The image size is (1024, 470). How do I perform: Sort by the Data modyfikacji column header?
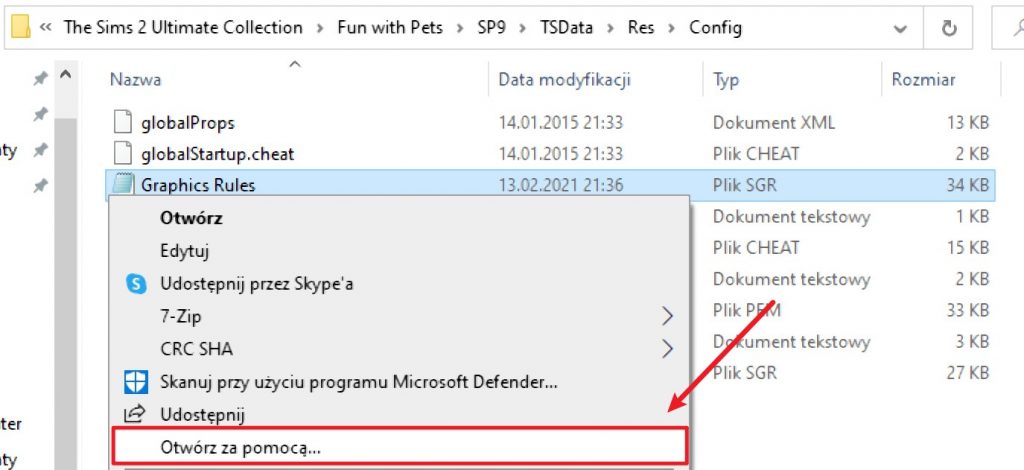click(564, 80)
